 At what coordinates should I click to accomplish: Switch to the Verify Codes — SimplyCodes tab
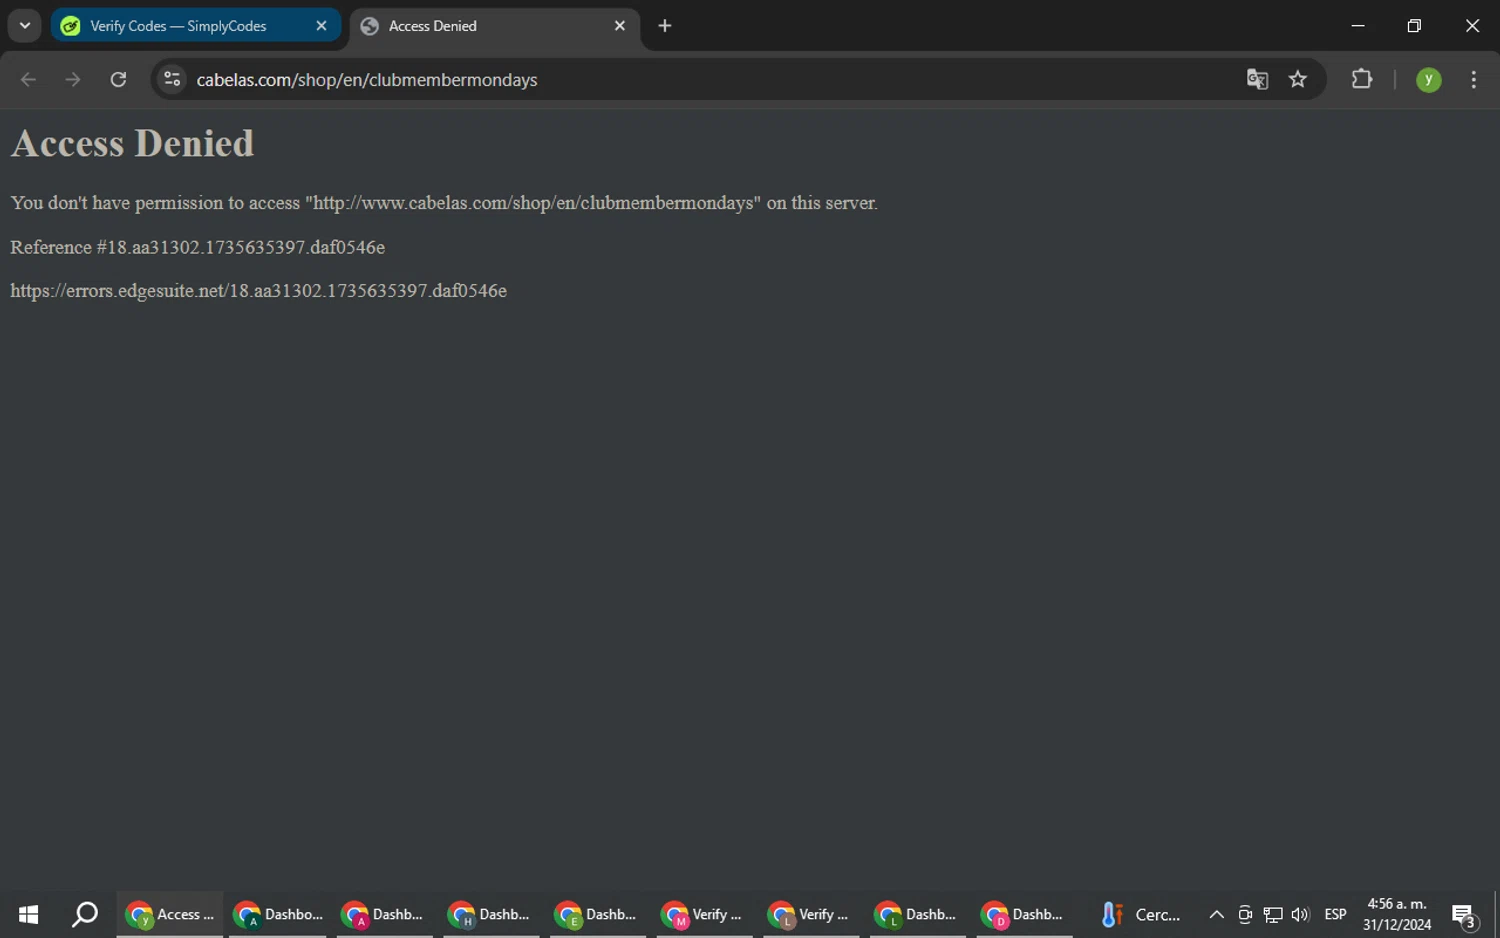pyautogui.click(x=196, y=26)
